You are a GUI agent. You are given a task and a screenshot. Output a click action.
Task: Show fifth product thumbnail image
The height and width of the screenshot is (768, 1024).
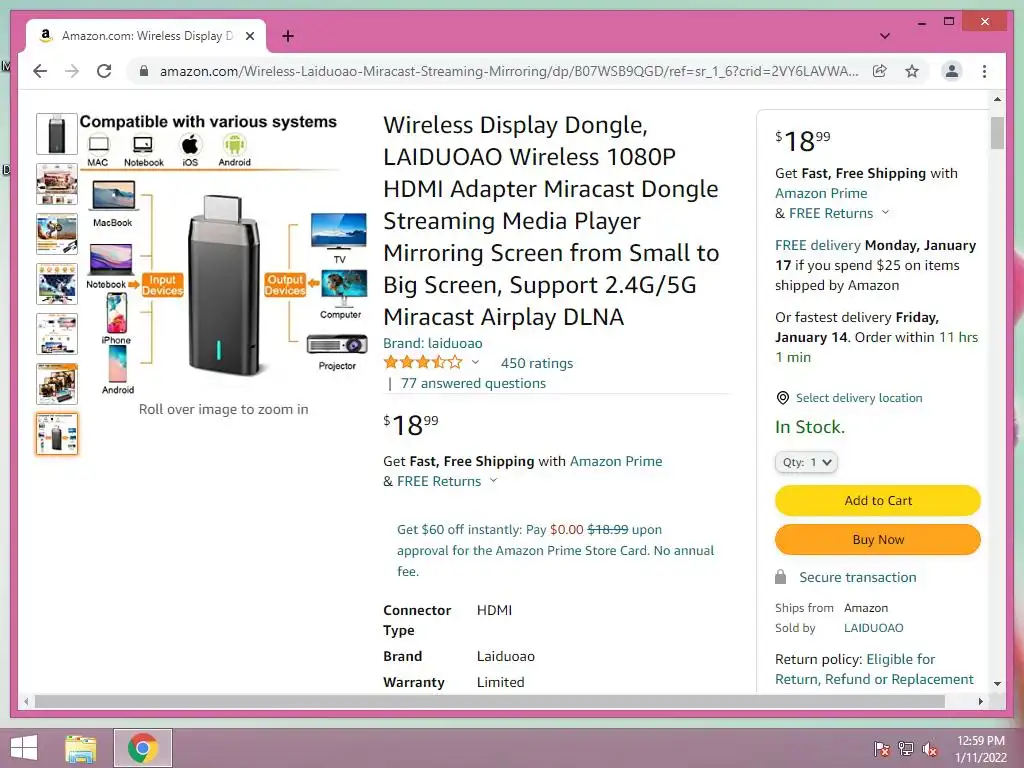[57, 334]
